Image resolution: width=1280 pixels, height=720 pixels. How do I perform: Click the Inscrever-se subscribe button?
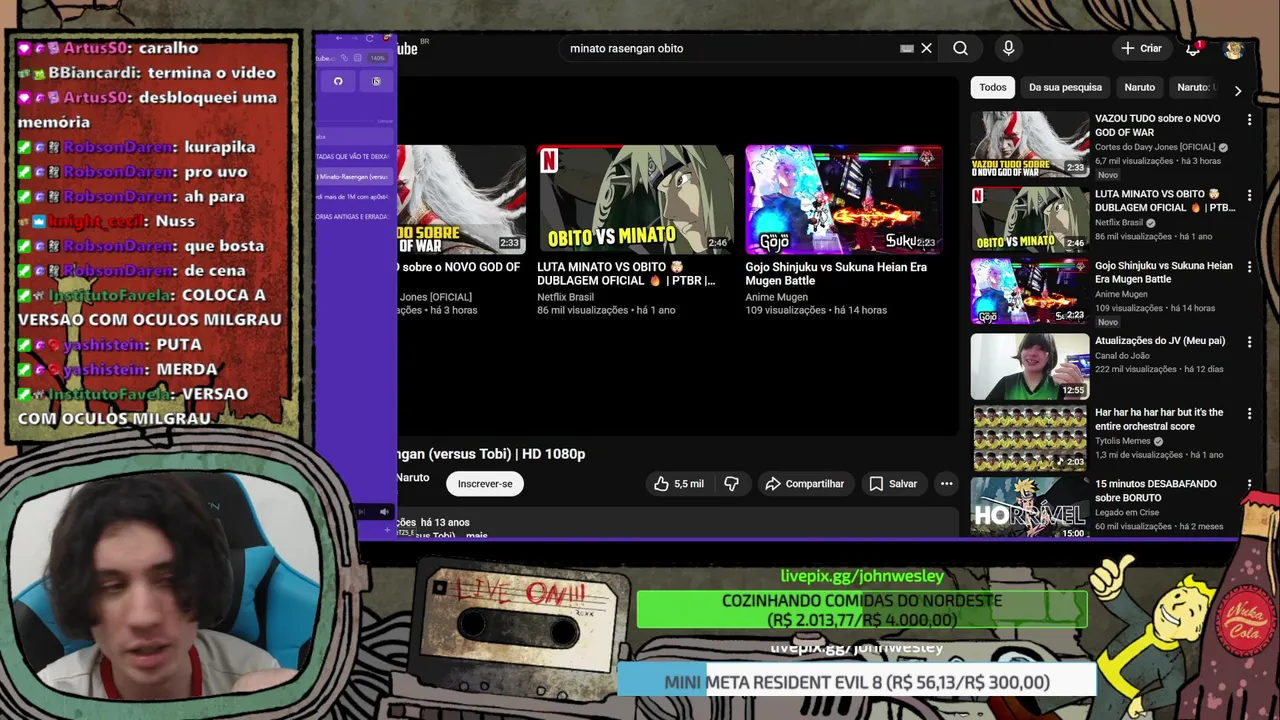[485, 484]
